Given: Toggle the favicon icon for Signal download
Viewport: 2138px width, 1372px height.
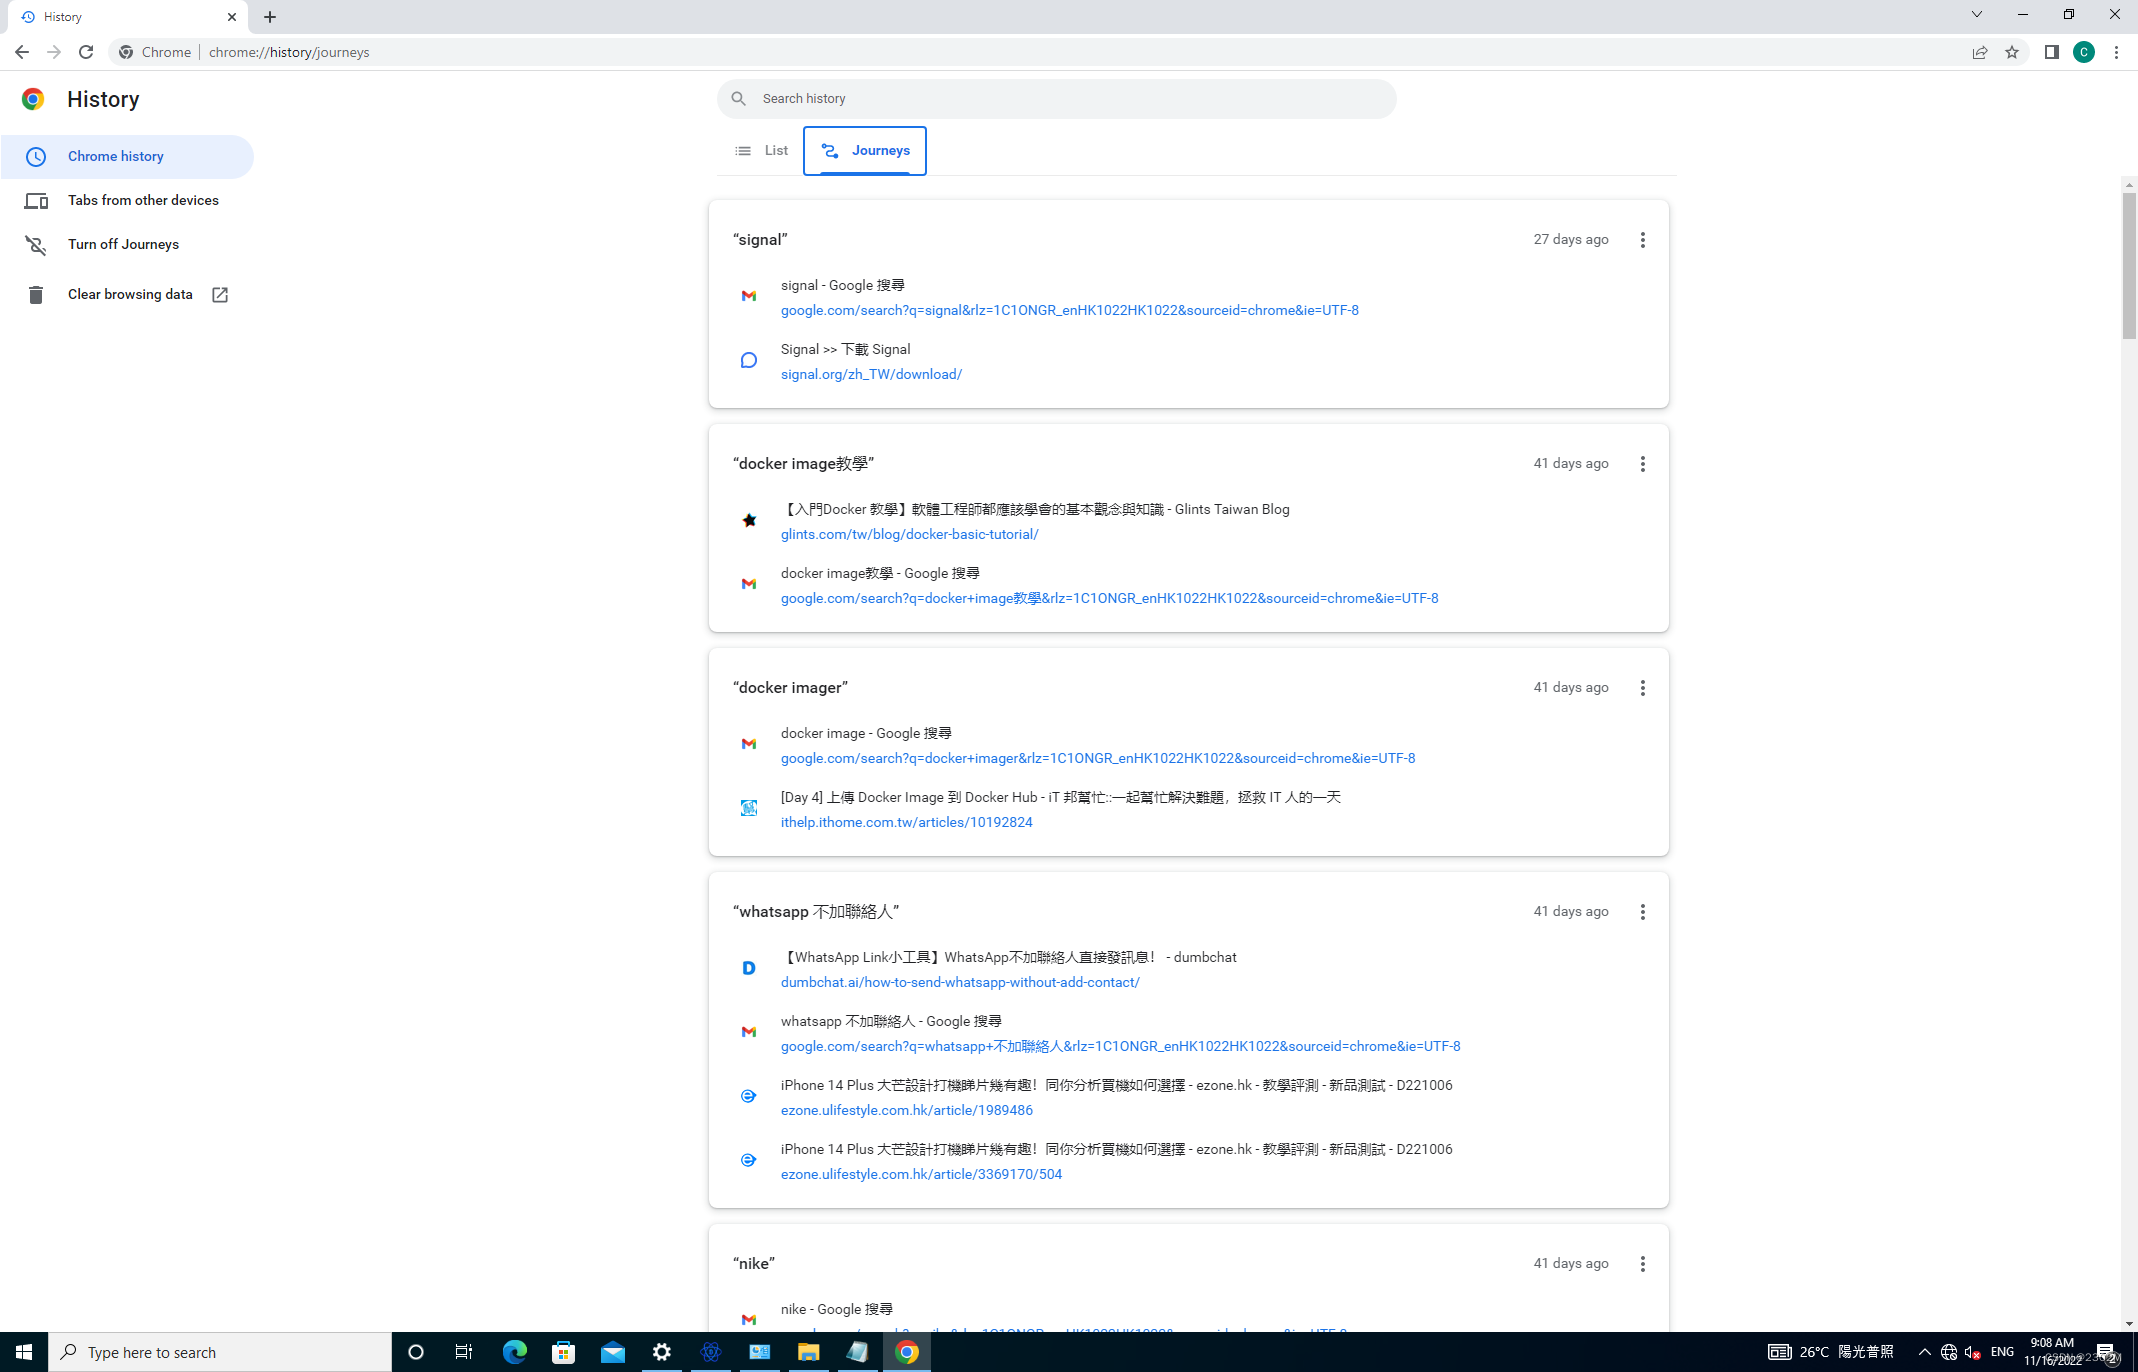Looking at the screenshot, I should [x=748, y=360].
